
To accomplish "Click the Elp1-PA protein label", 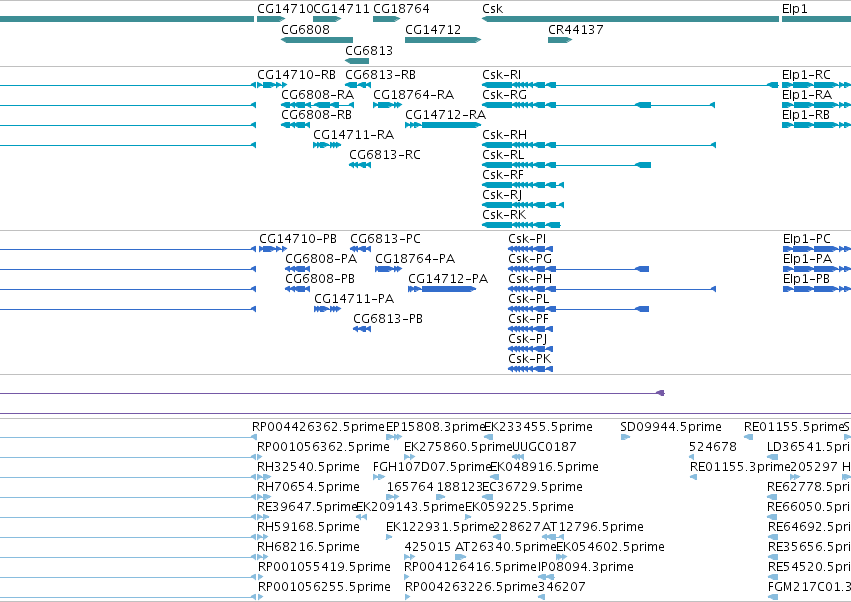I will coord(808,259).
